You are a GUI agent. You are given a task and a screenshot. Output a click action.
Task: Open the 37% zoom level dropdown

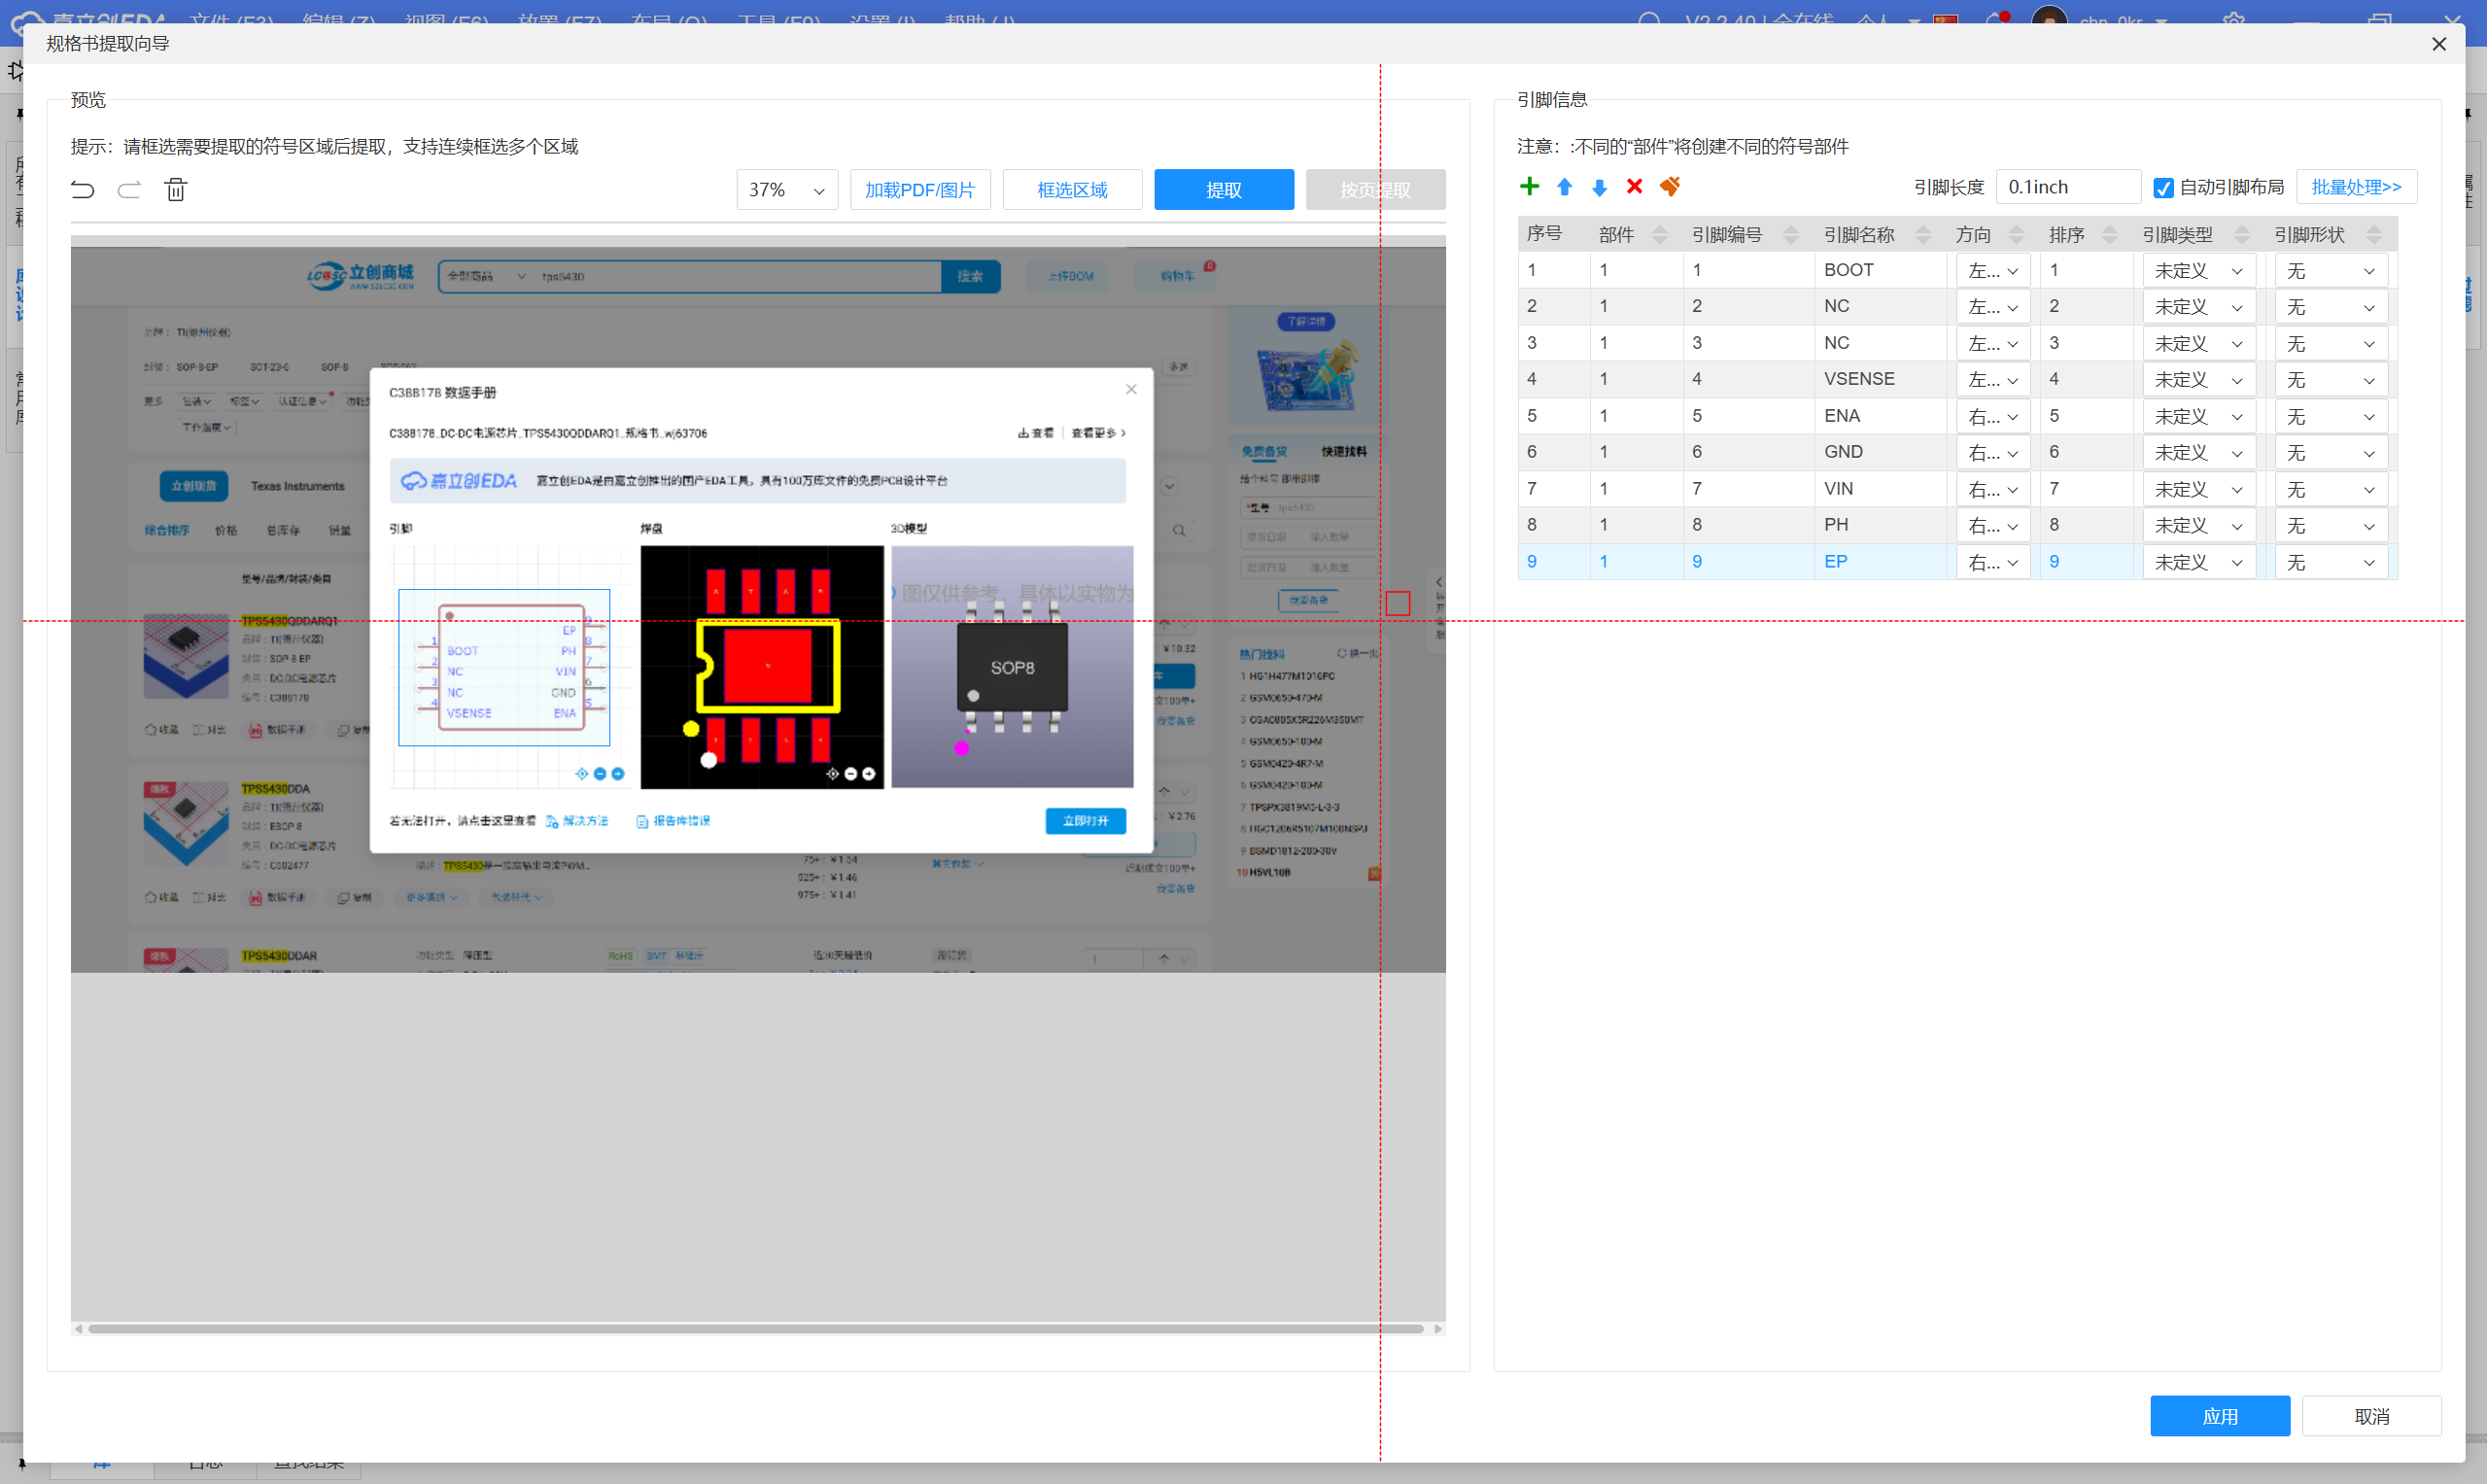click(x=786, y=189)
